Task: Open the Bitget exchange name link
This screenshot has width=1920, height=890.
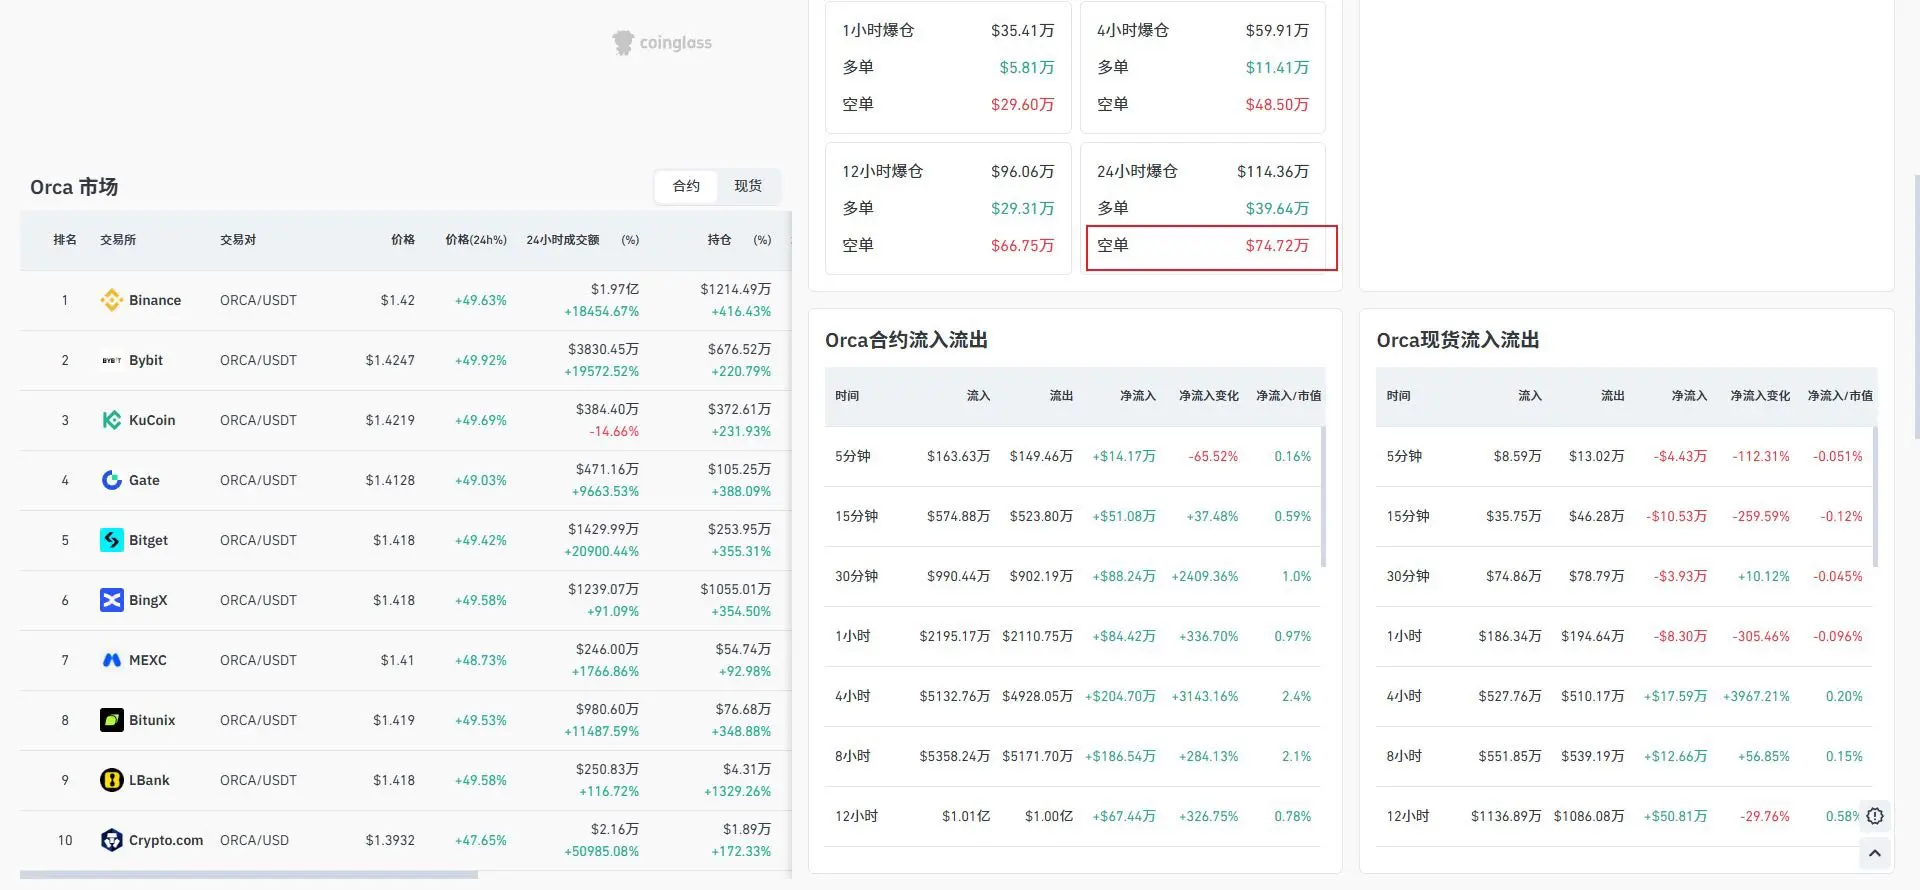Action: 148,540
